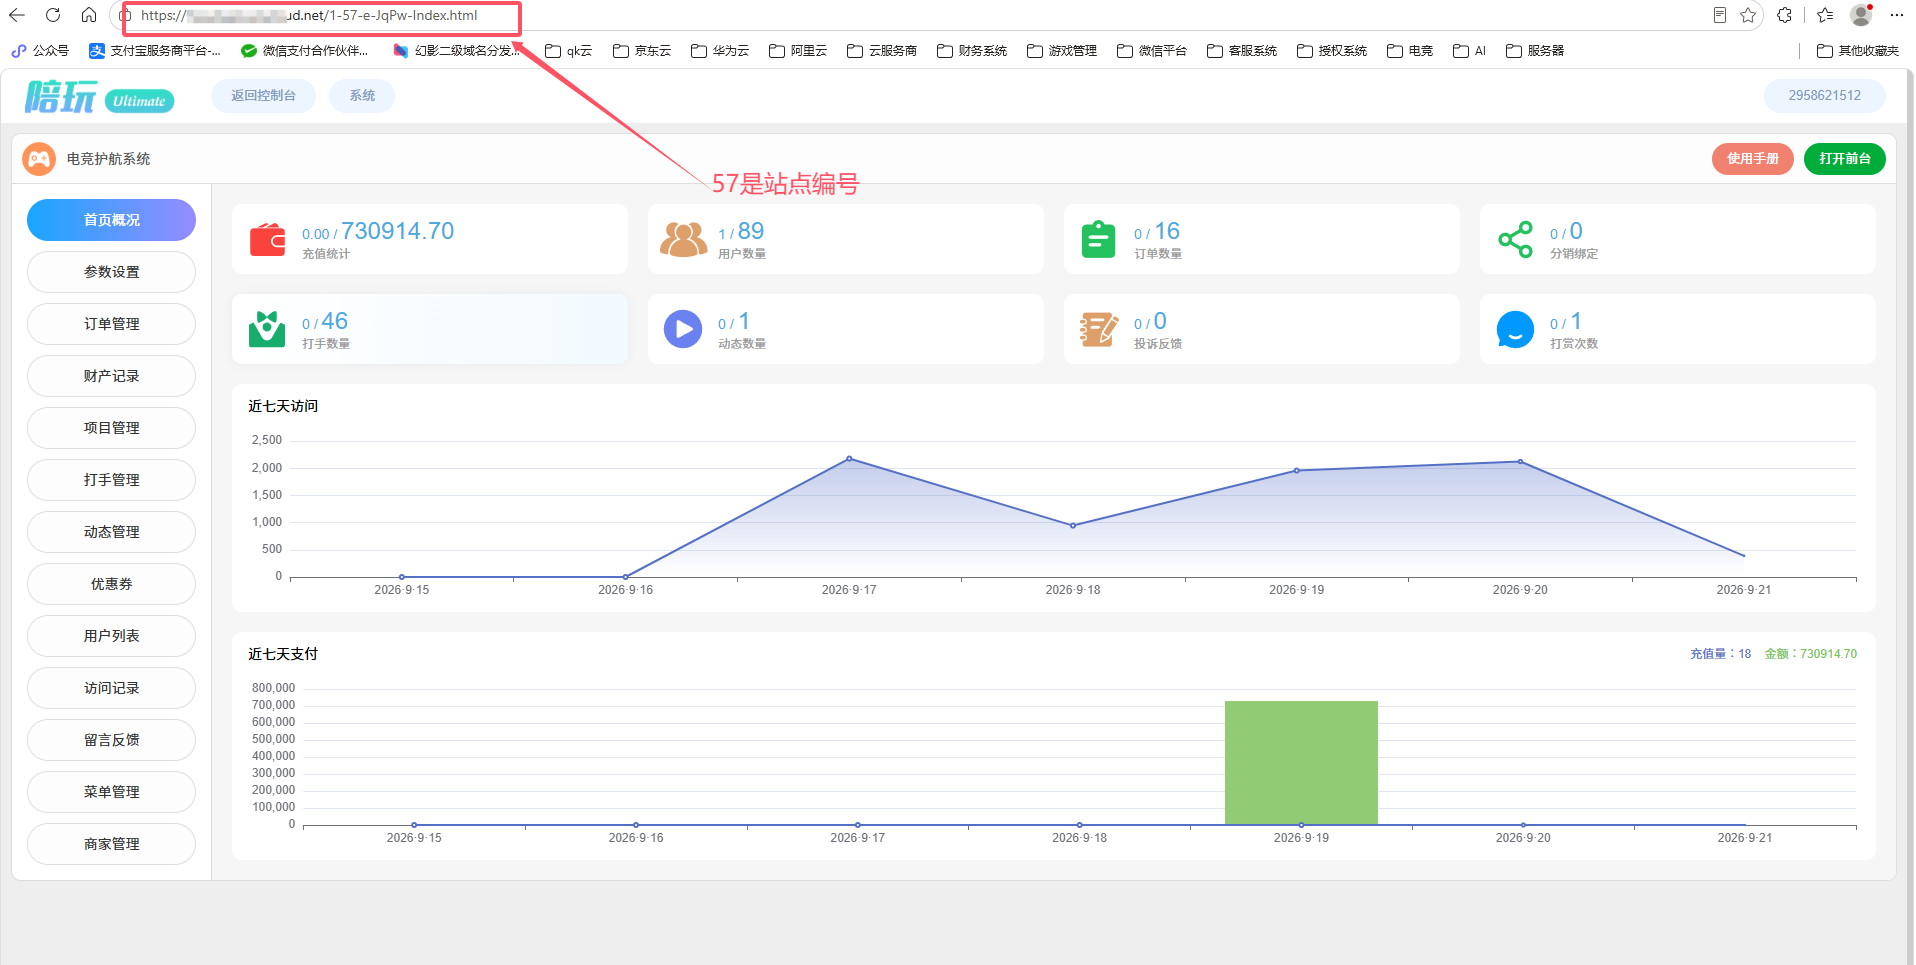Open 商家管理 sidebar item
The image size is (1916, 965).
tap(111, 844)
